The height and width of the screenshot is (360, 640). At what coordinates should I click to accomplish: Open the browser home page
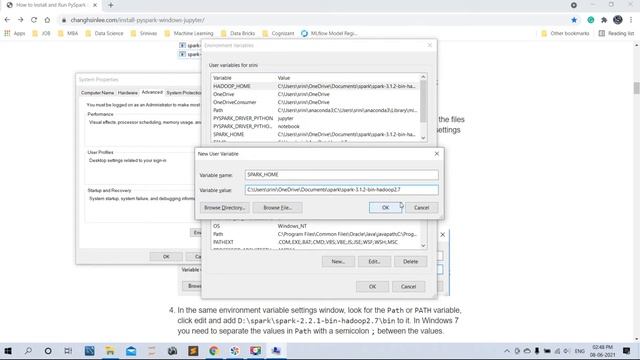47,20
